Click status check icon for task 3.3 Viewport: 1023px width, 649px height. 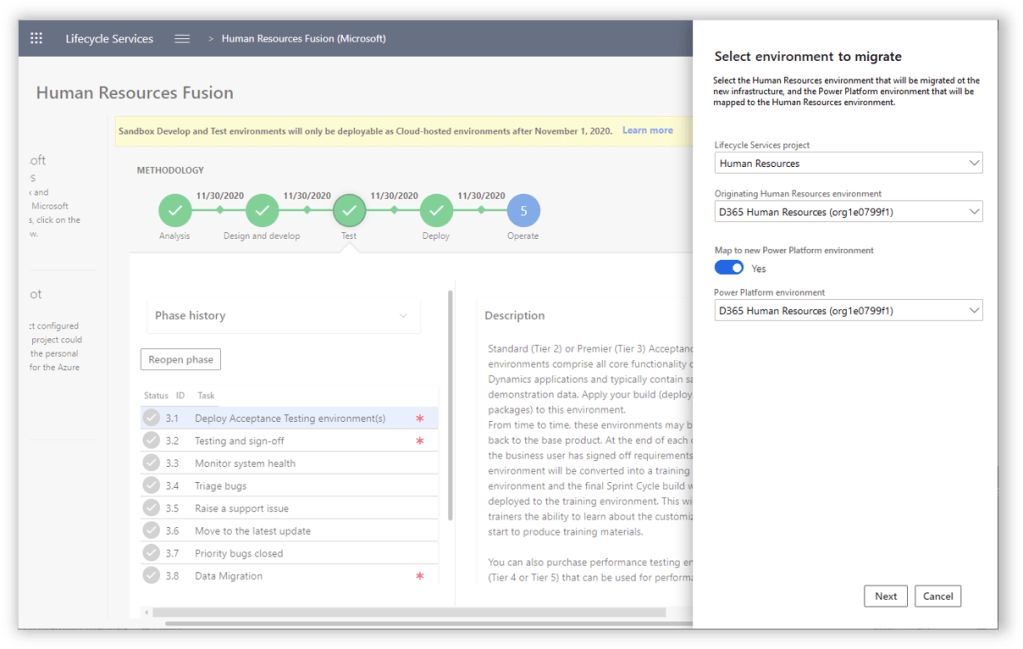point(151,463)
